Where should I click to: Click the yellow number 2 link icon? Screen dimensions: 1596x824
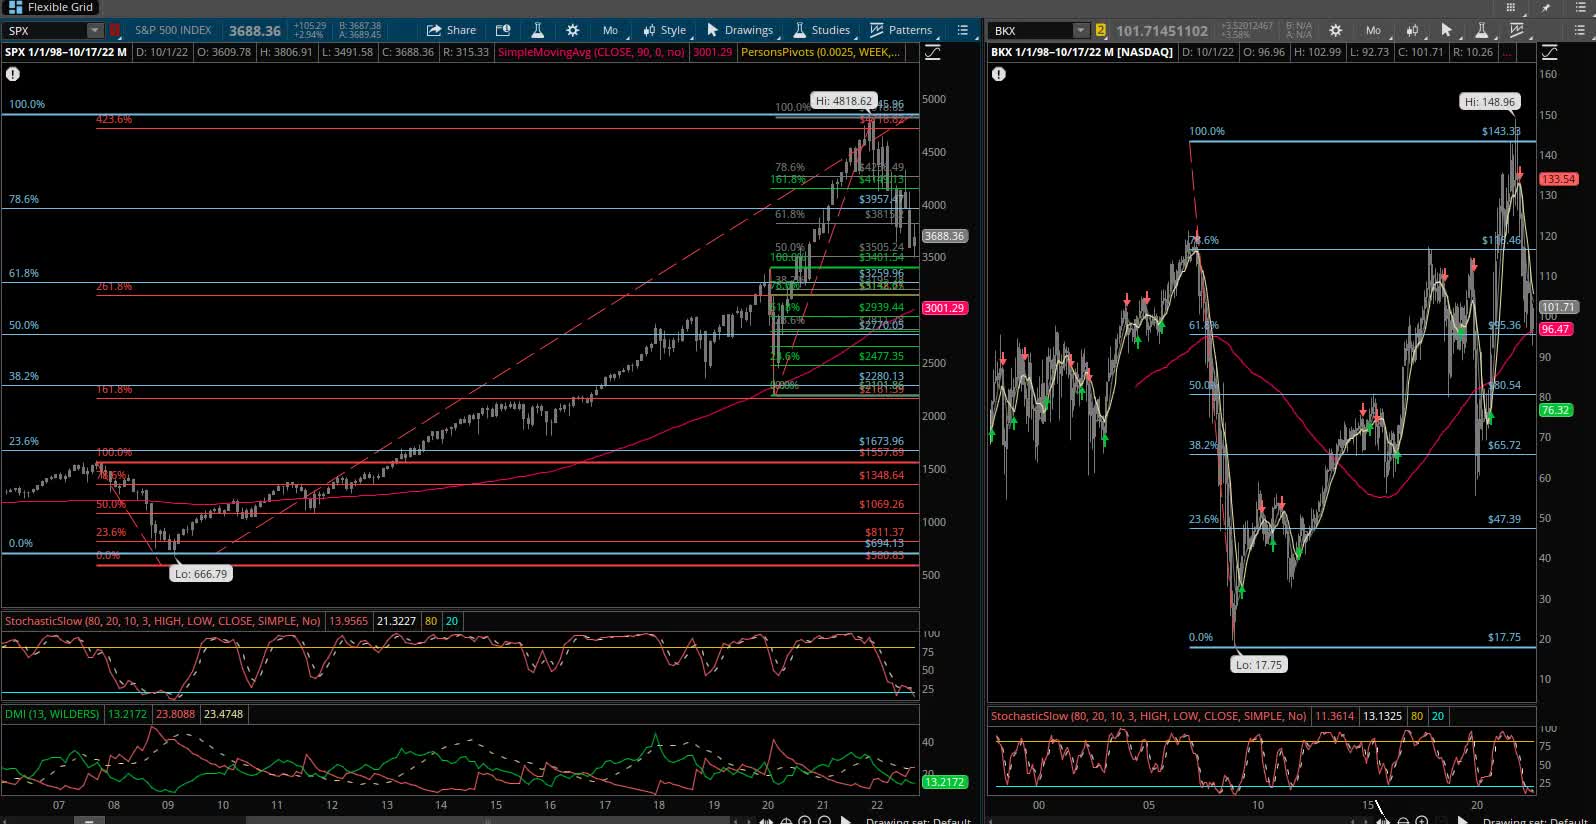point(1101,31)
